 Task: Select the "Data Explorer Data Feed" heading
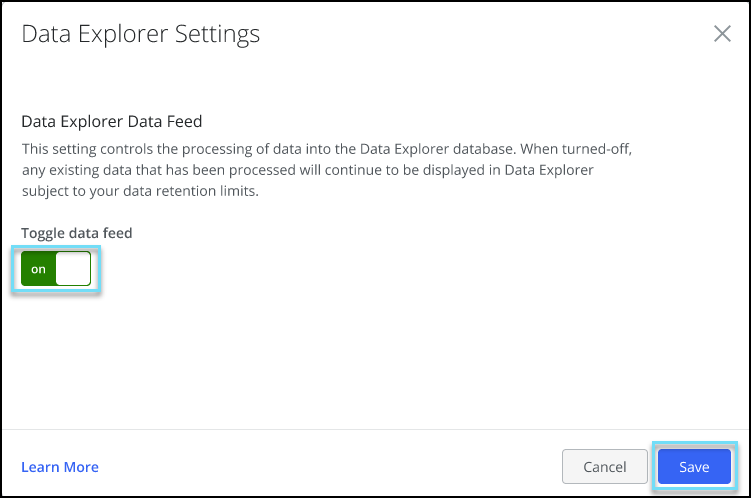coord(112,122)
